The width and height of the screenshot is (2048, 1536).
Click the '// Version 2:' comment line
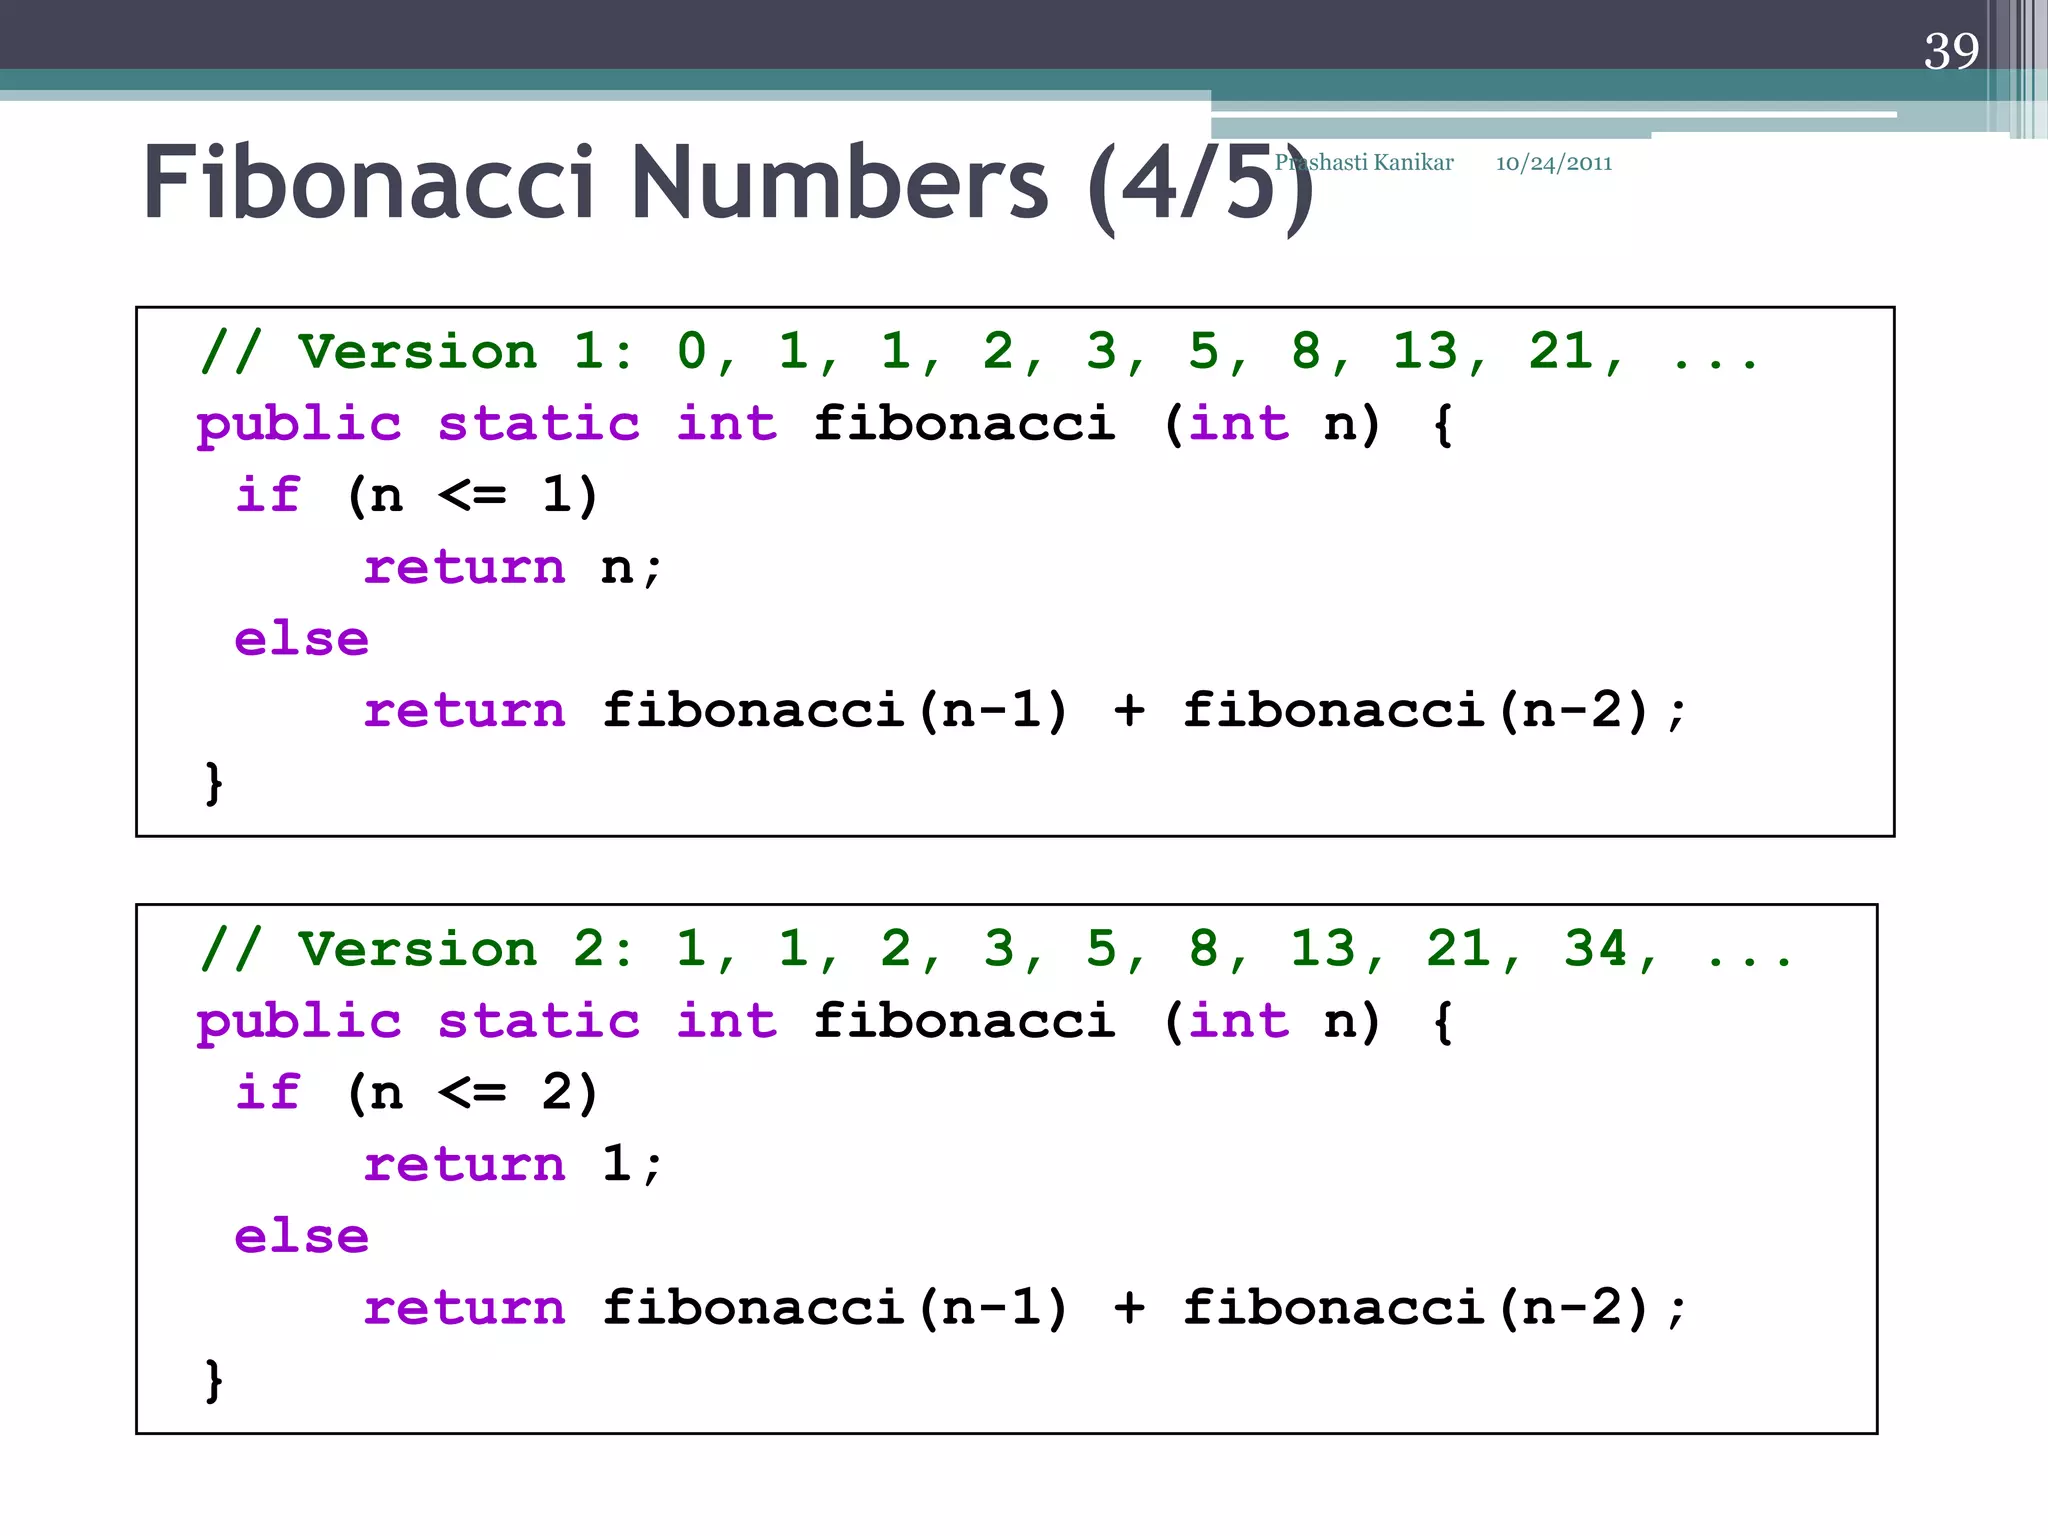[995, 949]
